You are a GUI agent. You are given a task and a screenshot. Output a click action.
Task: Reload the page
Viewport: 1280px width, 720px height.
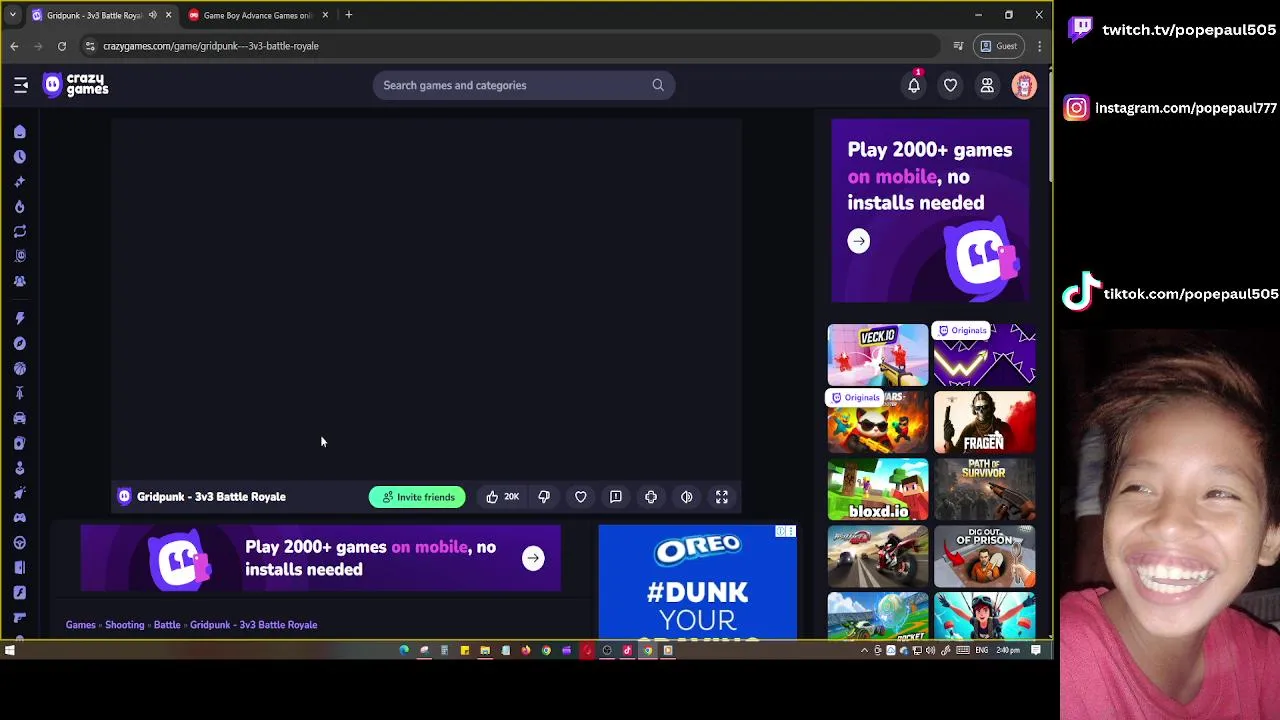click(x=62, y=46)
